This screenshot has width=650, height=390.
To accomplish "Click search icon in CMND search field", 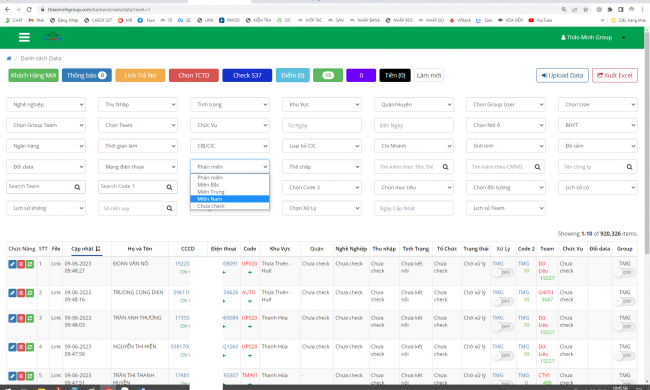I will click(x=537, y=167).
